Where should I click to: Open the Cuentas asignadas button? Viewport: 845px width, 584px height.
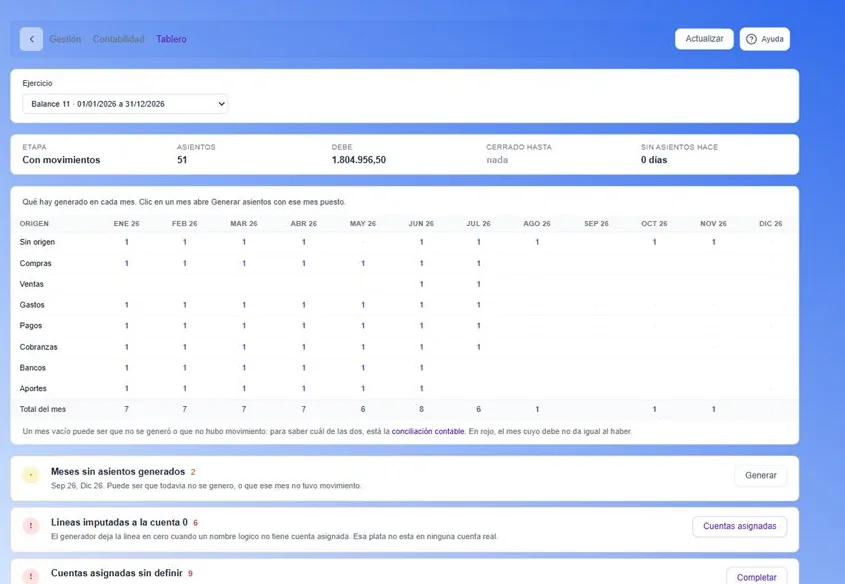coord(739,526)
